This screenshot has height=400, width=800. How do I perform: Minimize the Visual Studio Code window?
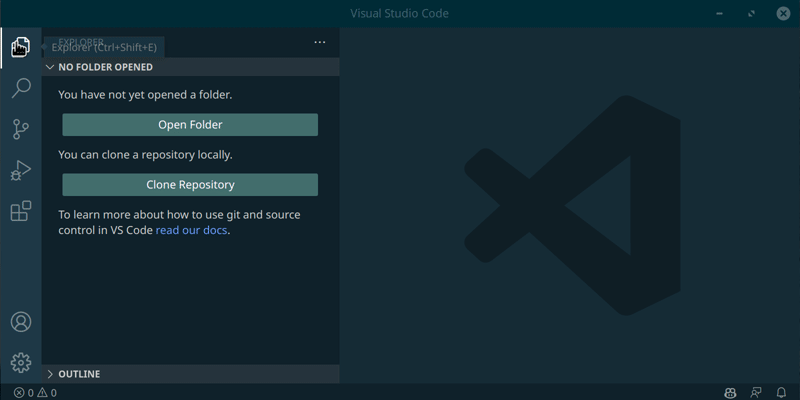click(719, 14)
